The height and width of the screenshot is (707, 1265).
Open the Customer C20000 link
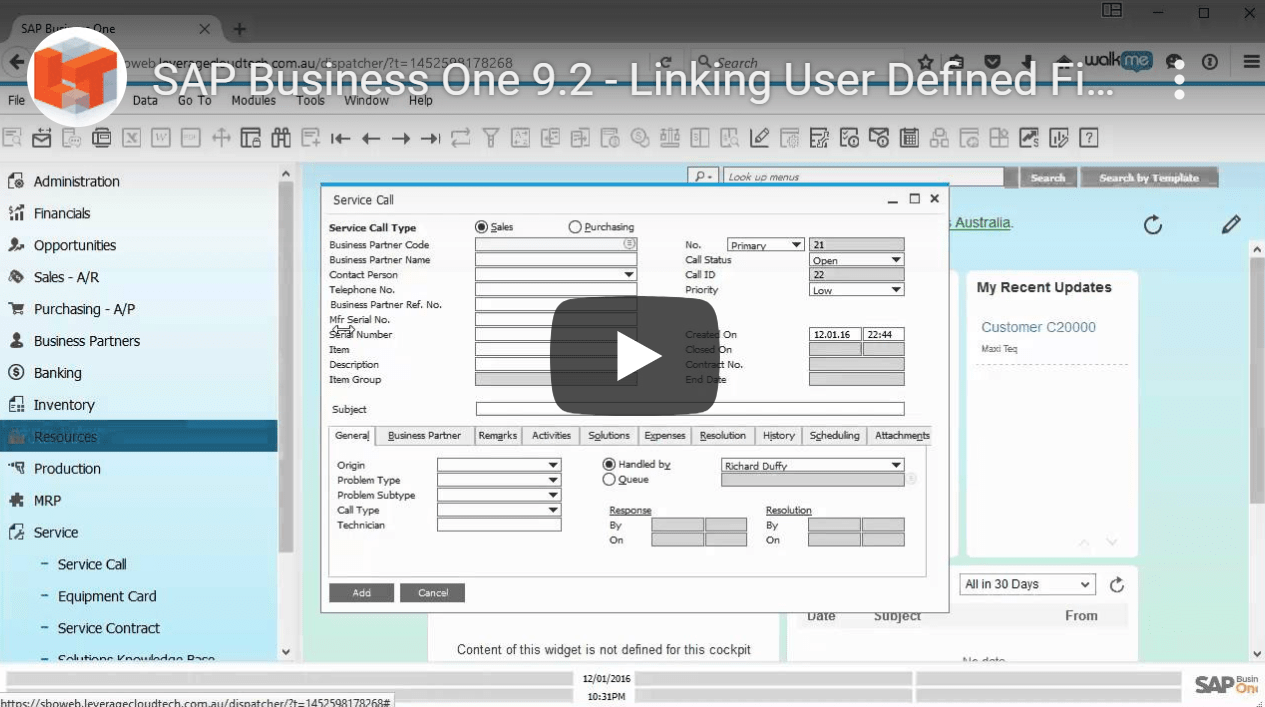[x=1038, y=327]
